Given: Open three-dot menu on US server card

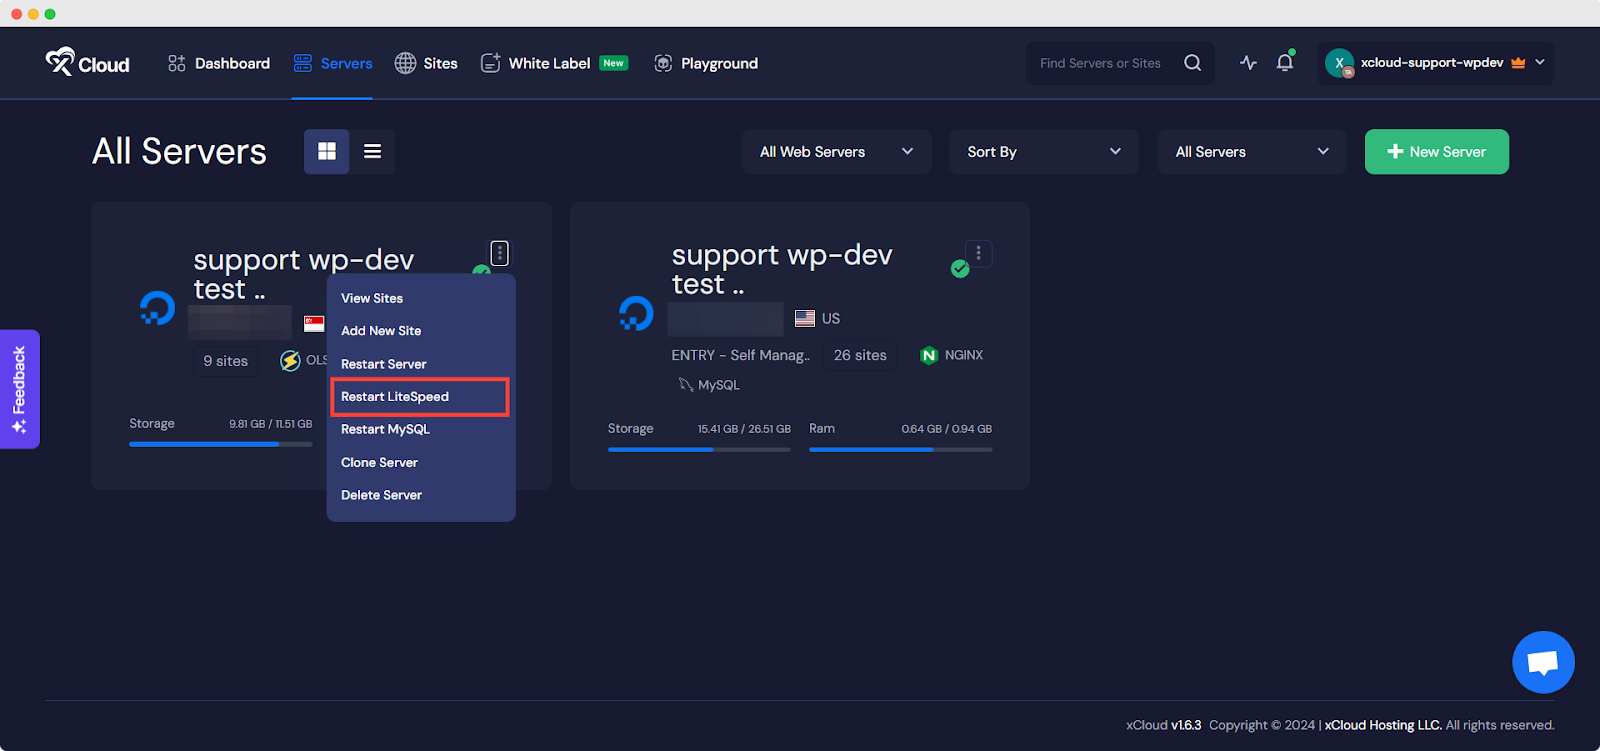Looking at the screenshot, I should coord(978,253).
